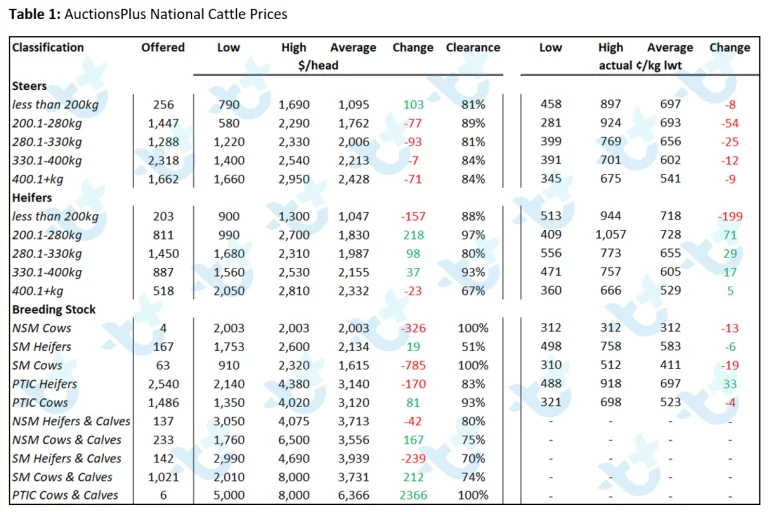The width and height of the screenshot is (768, 512).
Task: Click the '1,021' offered cell
Action: click(x=163, y=477)
